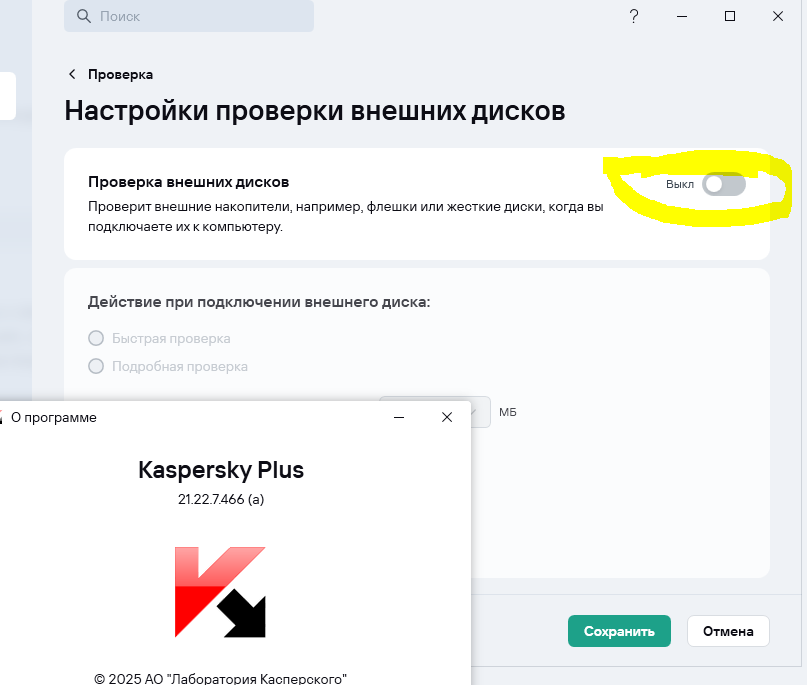
Task: Save settings with the Сохранить button
Action: click(619, 631)
